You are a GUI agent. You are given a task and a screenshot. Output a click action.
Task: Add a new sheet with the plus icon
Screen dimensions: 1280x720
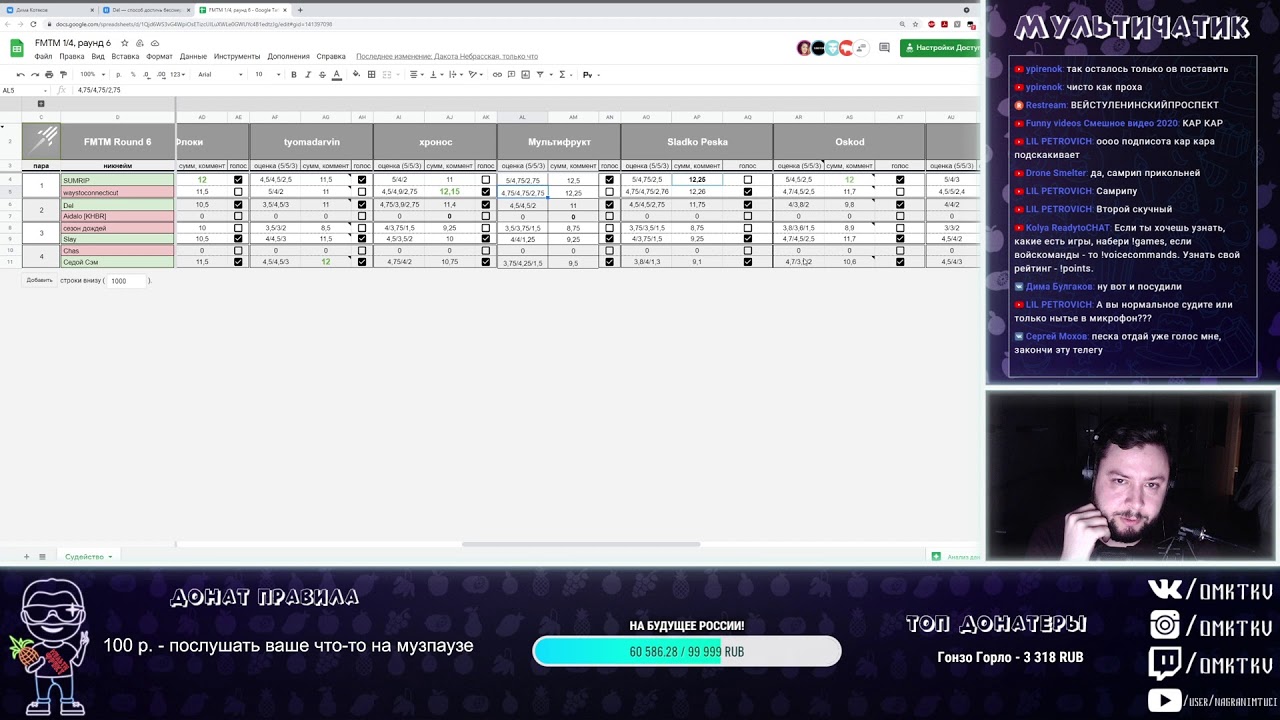[27, 556]
